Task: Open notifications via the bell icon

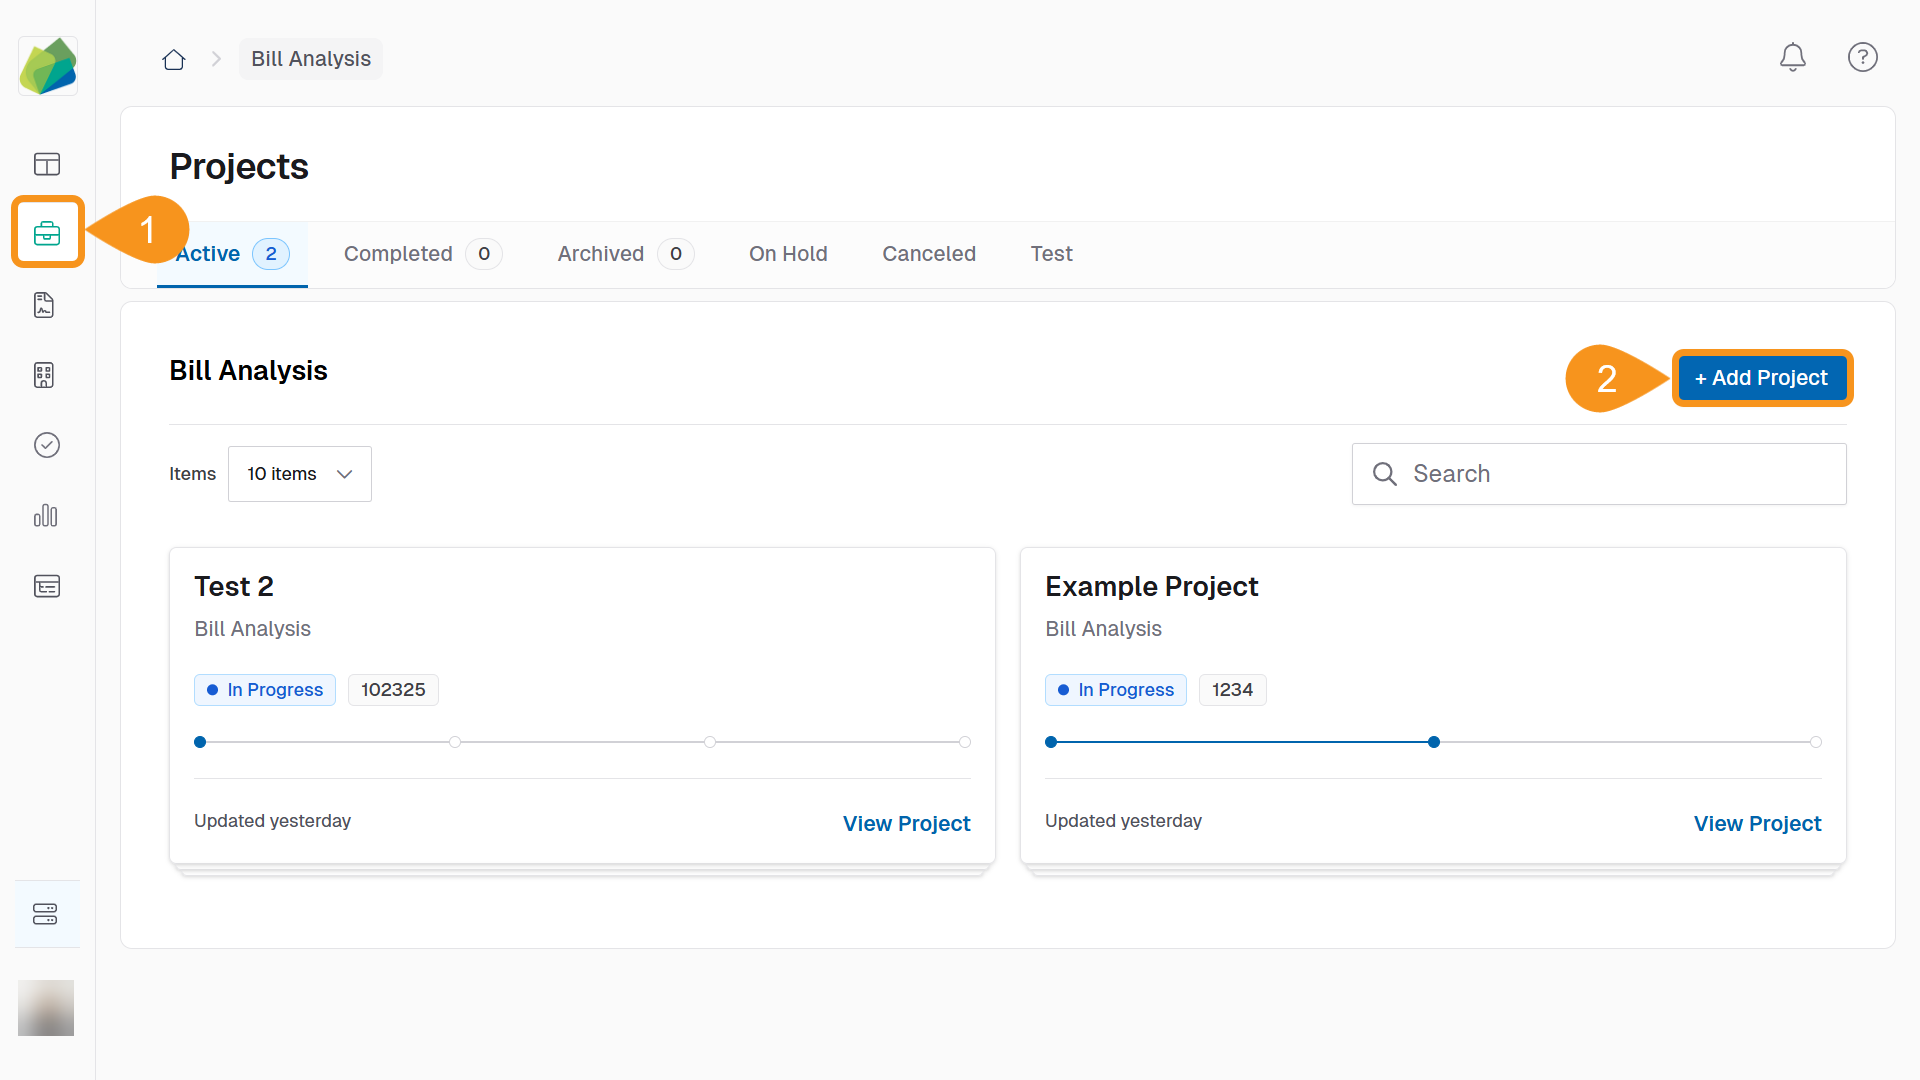Action: (1792, 57)
